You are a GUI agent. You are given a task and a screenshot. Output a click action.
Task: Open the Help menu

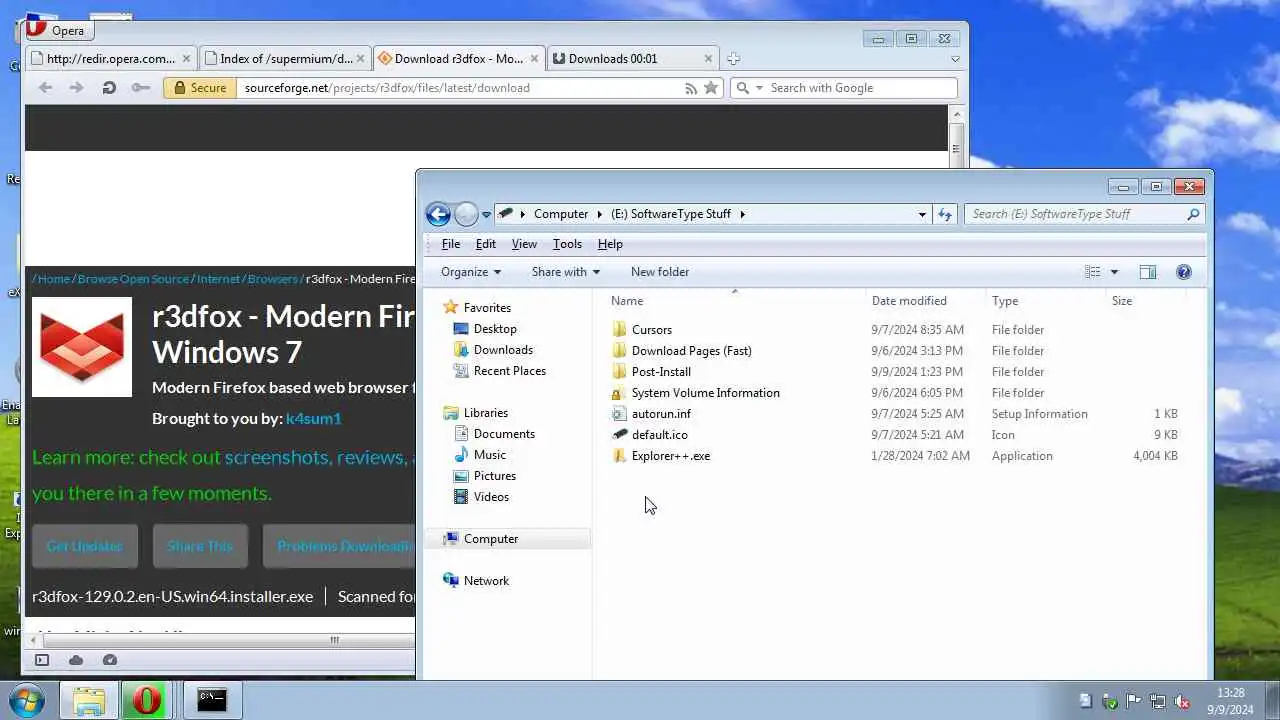pos(610,244)
